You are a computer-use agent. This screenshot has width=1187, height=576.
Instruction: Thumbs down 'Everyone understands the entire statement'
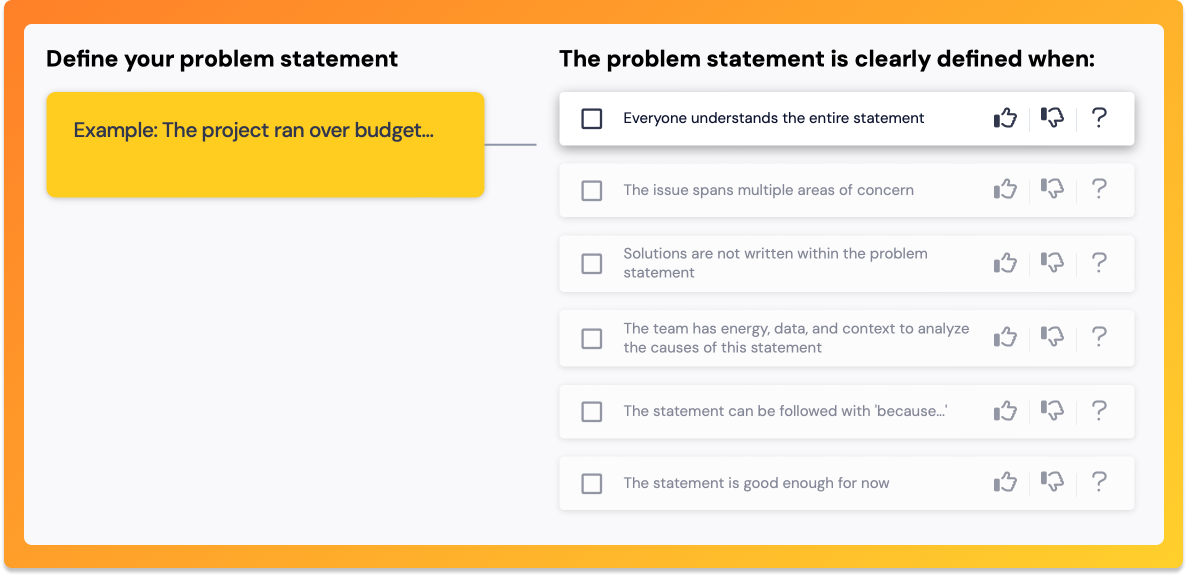1052,118
